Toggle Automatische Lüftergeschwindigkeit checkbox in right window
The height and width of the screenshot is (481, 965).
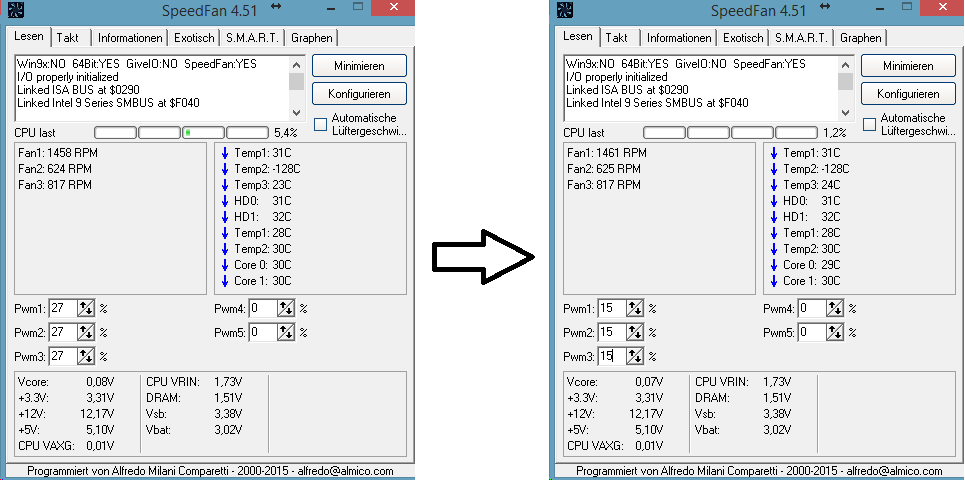869,124
